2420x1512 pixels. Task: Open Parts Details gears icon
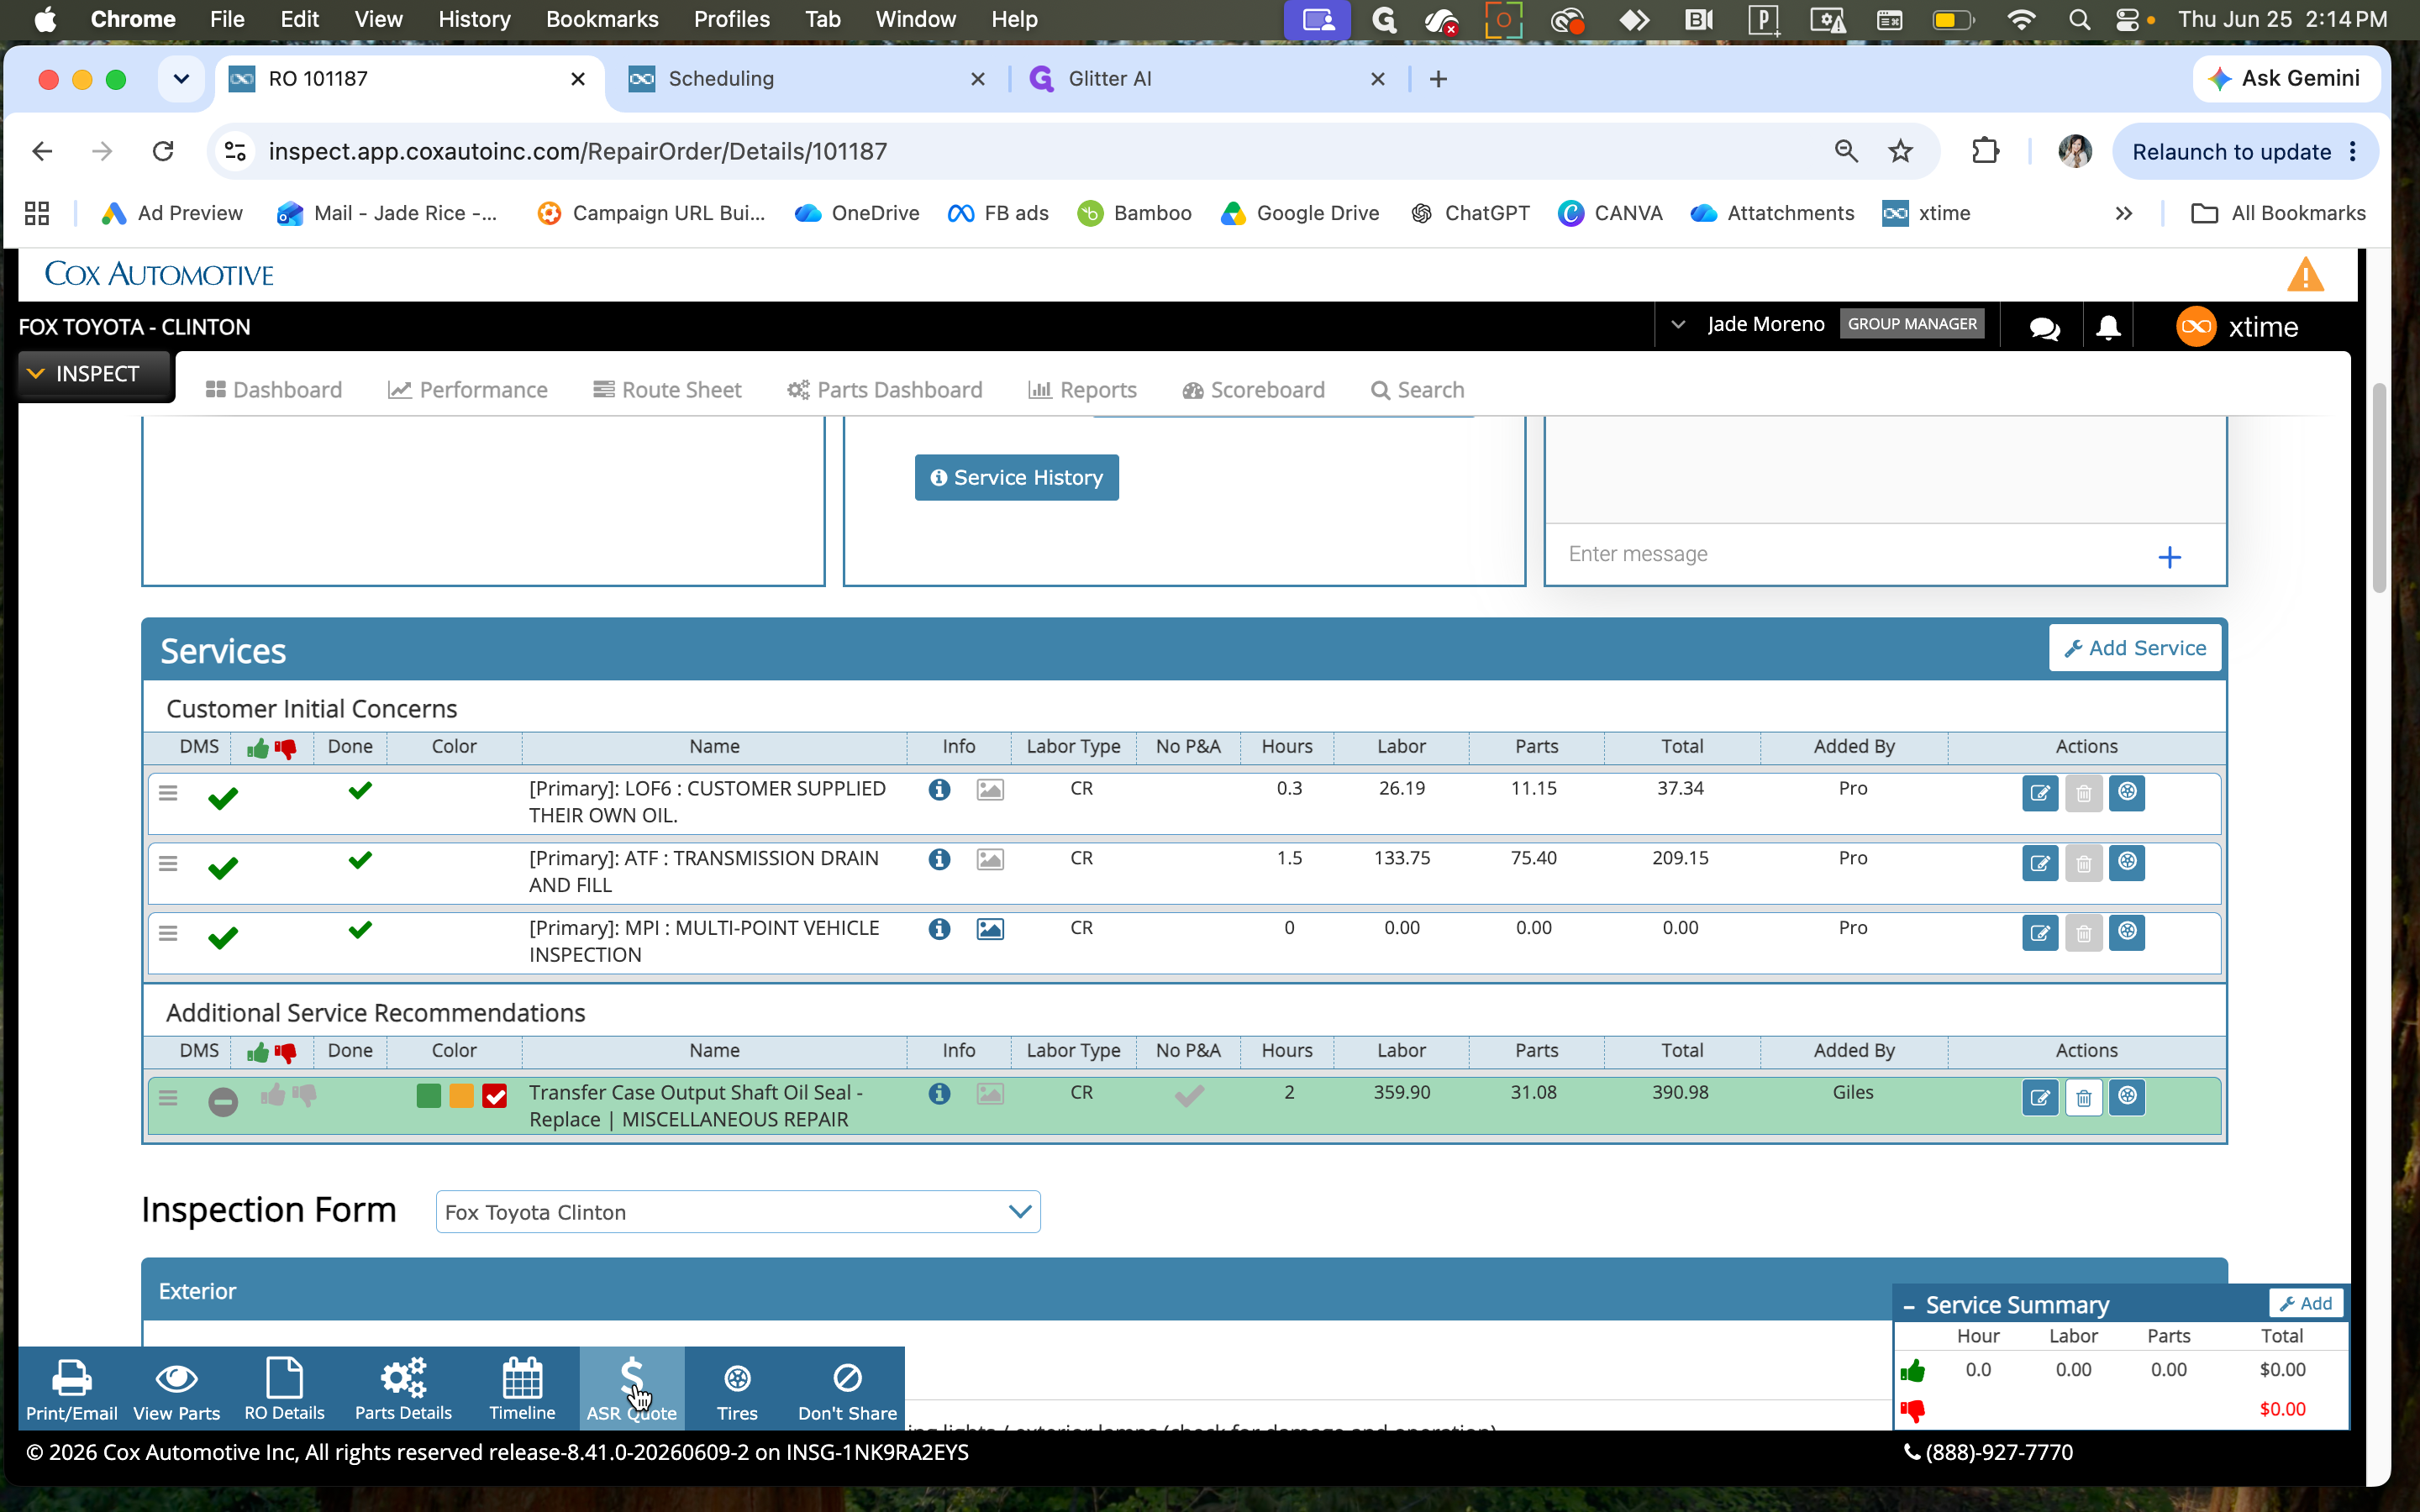point(403,1389)
